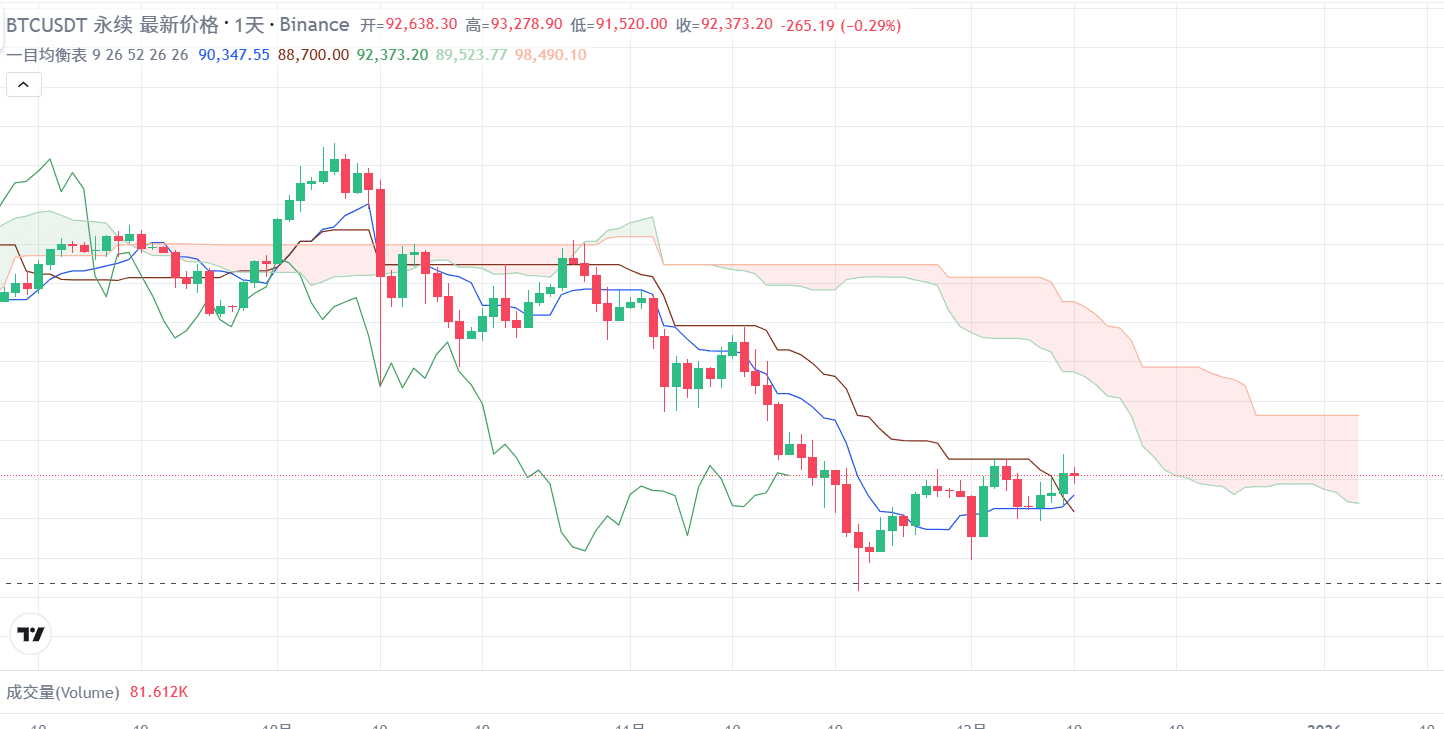Click the Binance exchange name in title
The height and width of the screenshot is (729, 1444).
315,25
